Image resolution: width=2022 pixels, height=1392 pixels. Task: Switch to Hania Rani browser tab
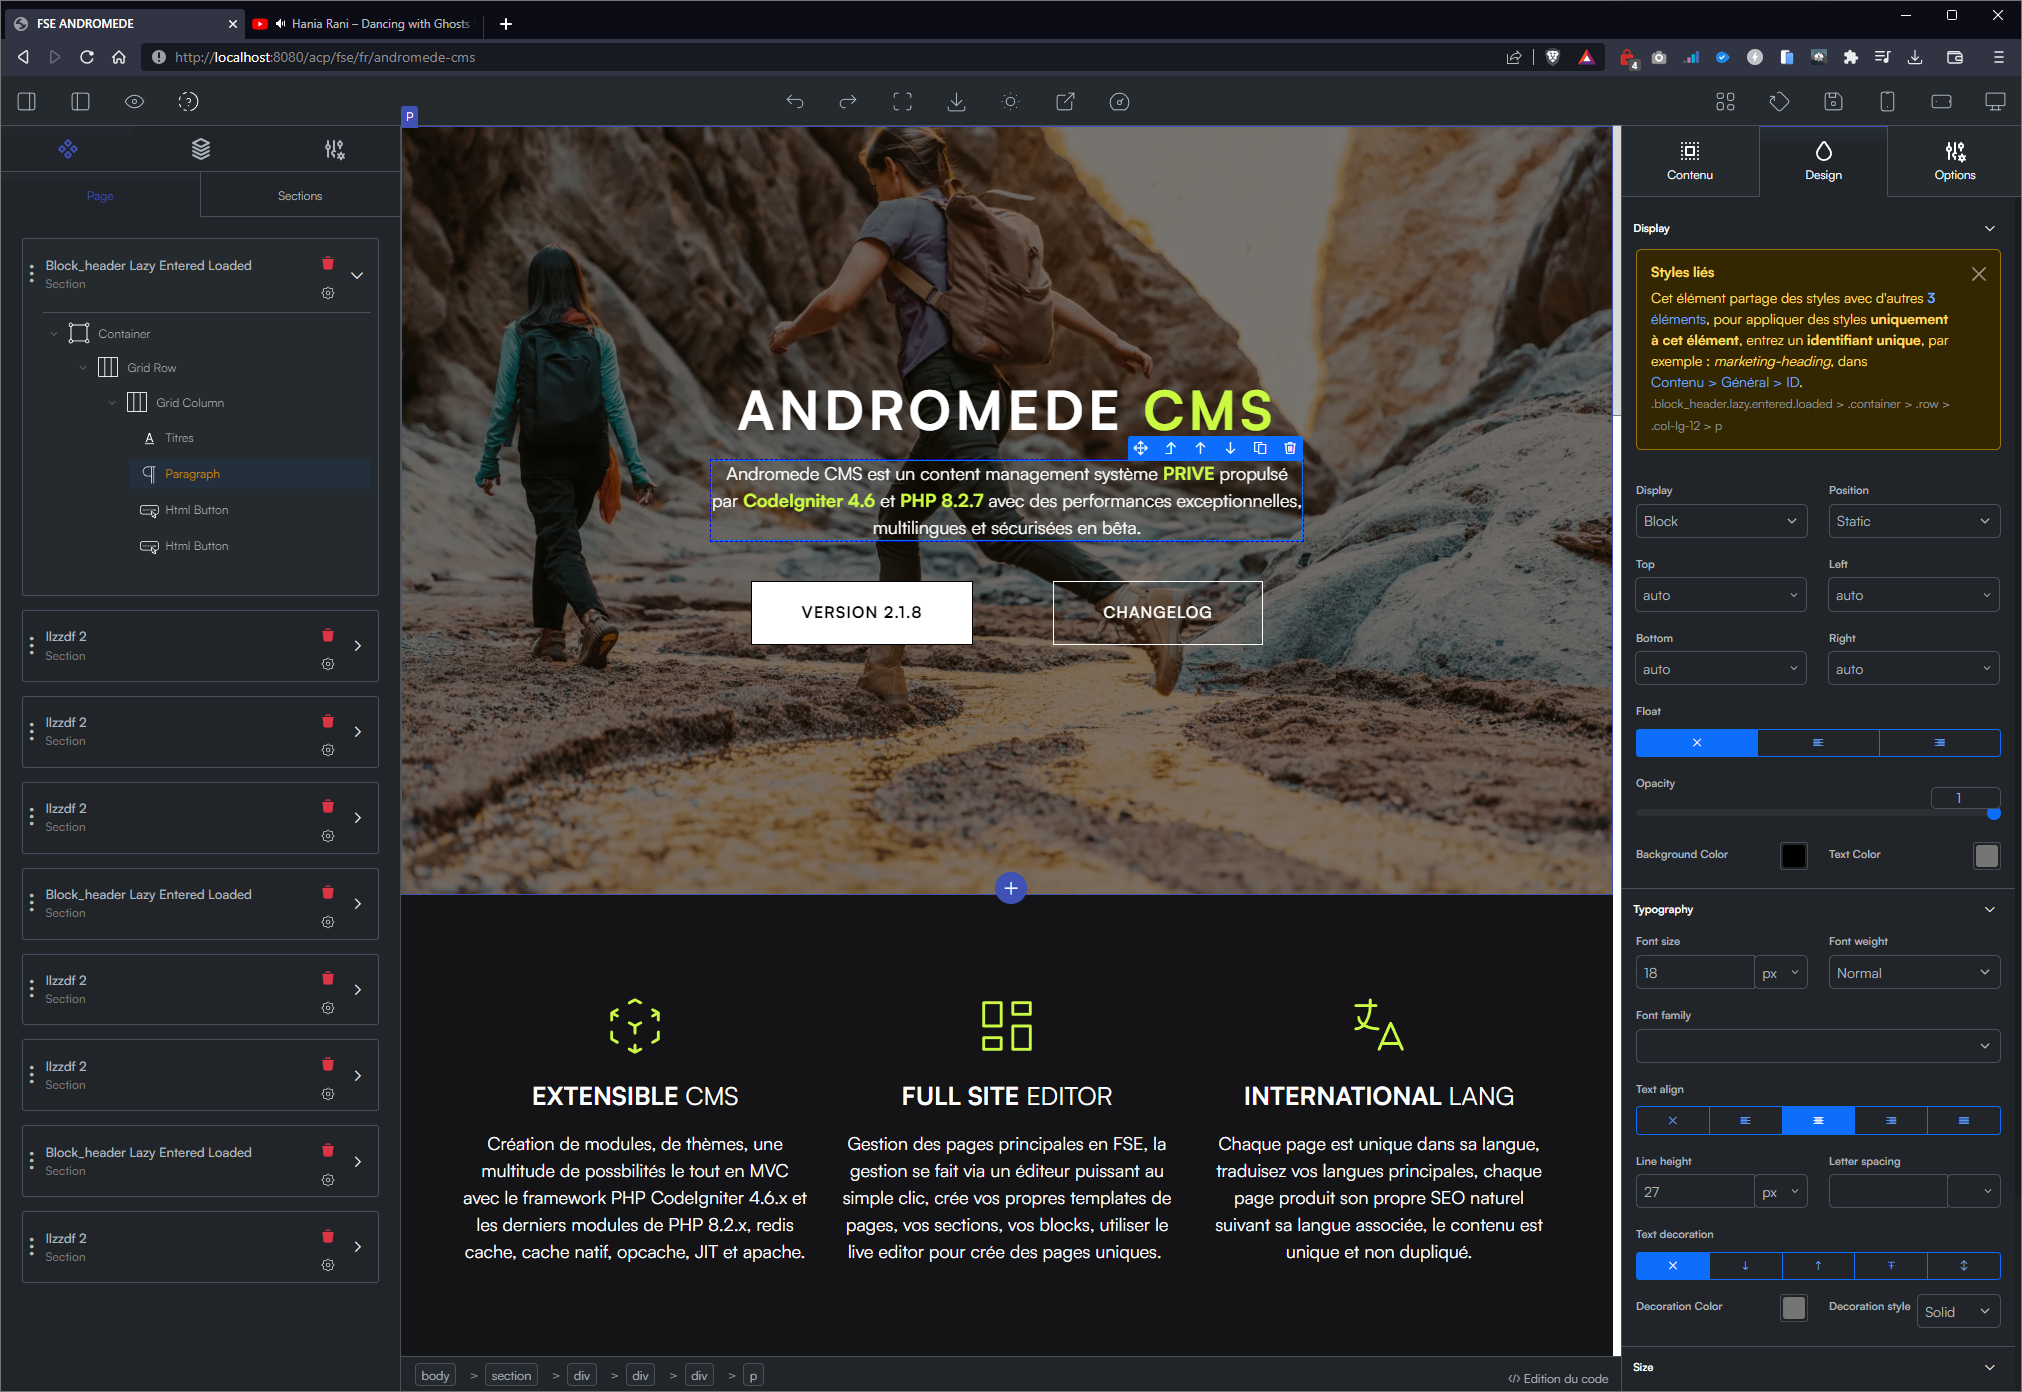pyautogui.click(x=363, y=23)
